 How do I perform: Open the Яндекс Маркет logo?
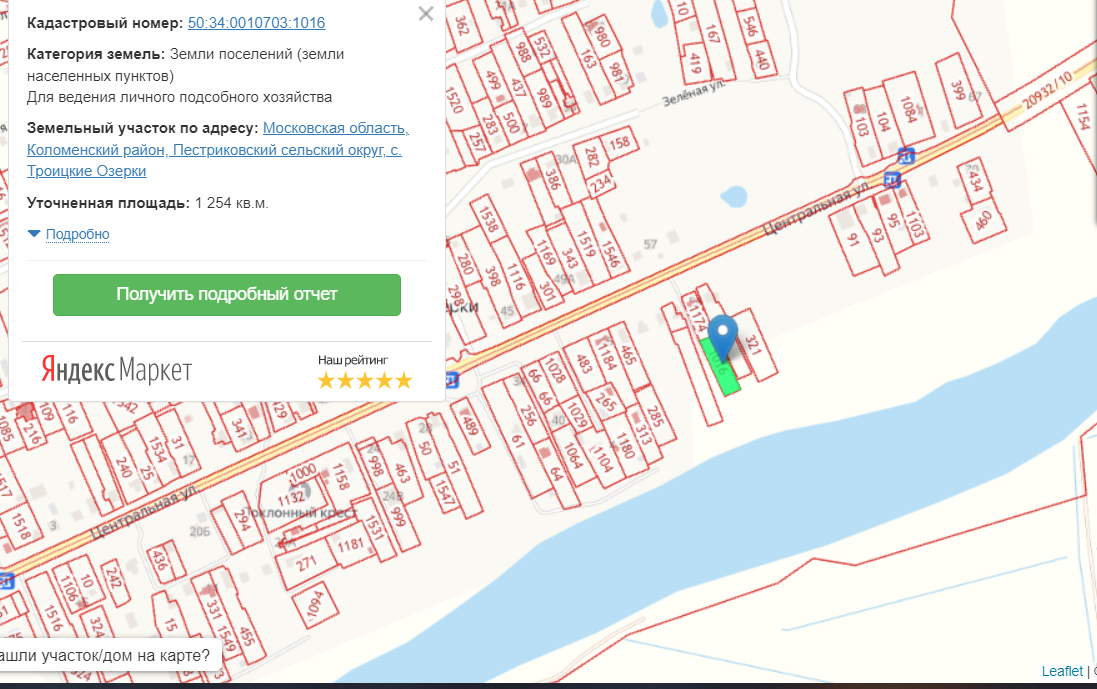coord(116,369)
